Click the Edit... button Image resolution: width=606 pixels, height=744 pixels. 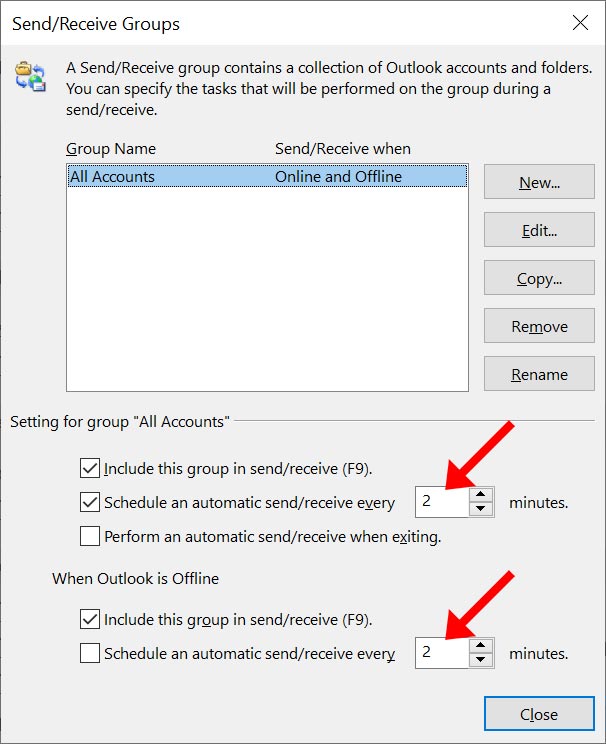click(x=539, y=230)
